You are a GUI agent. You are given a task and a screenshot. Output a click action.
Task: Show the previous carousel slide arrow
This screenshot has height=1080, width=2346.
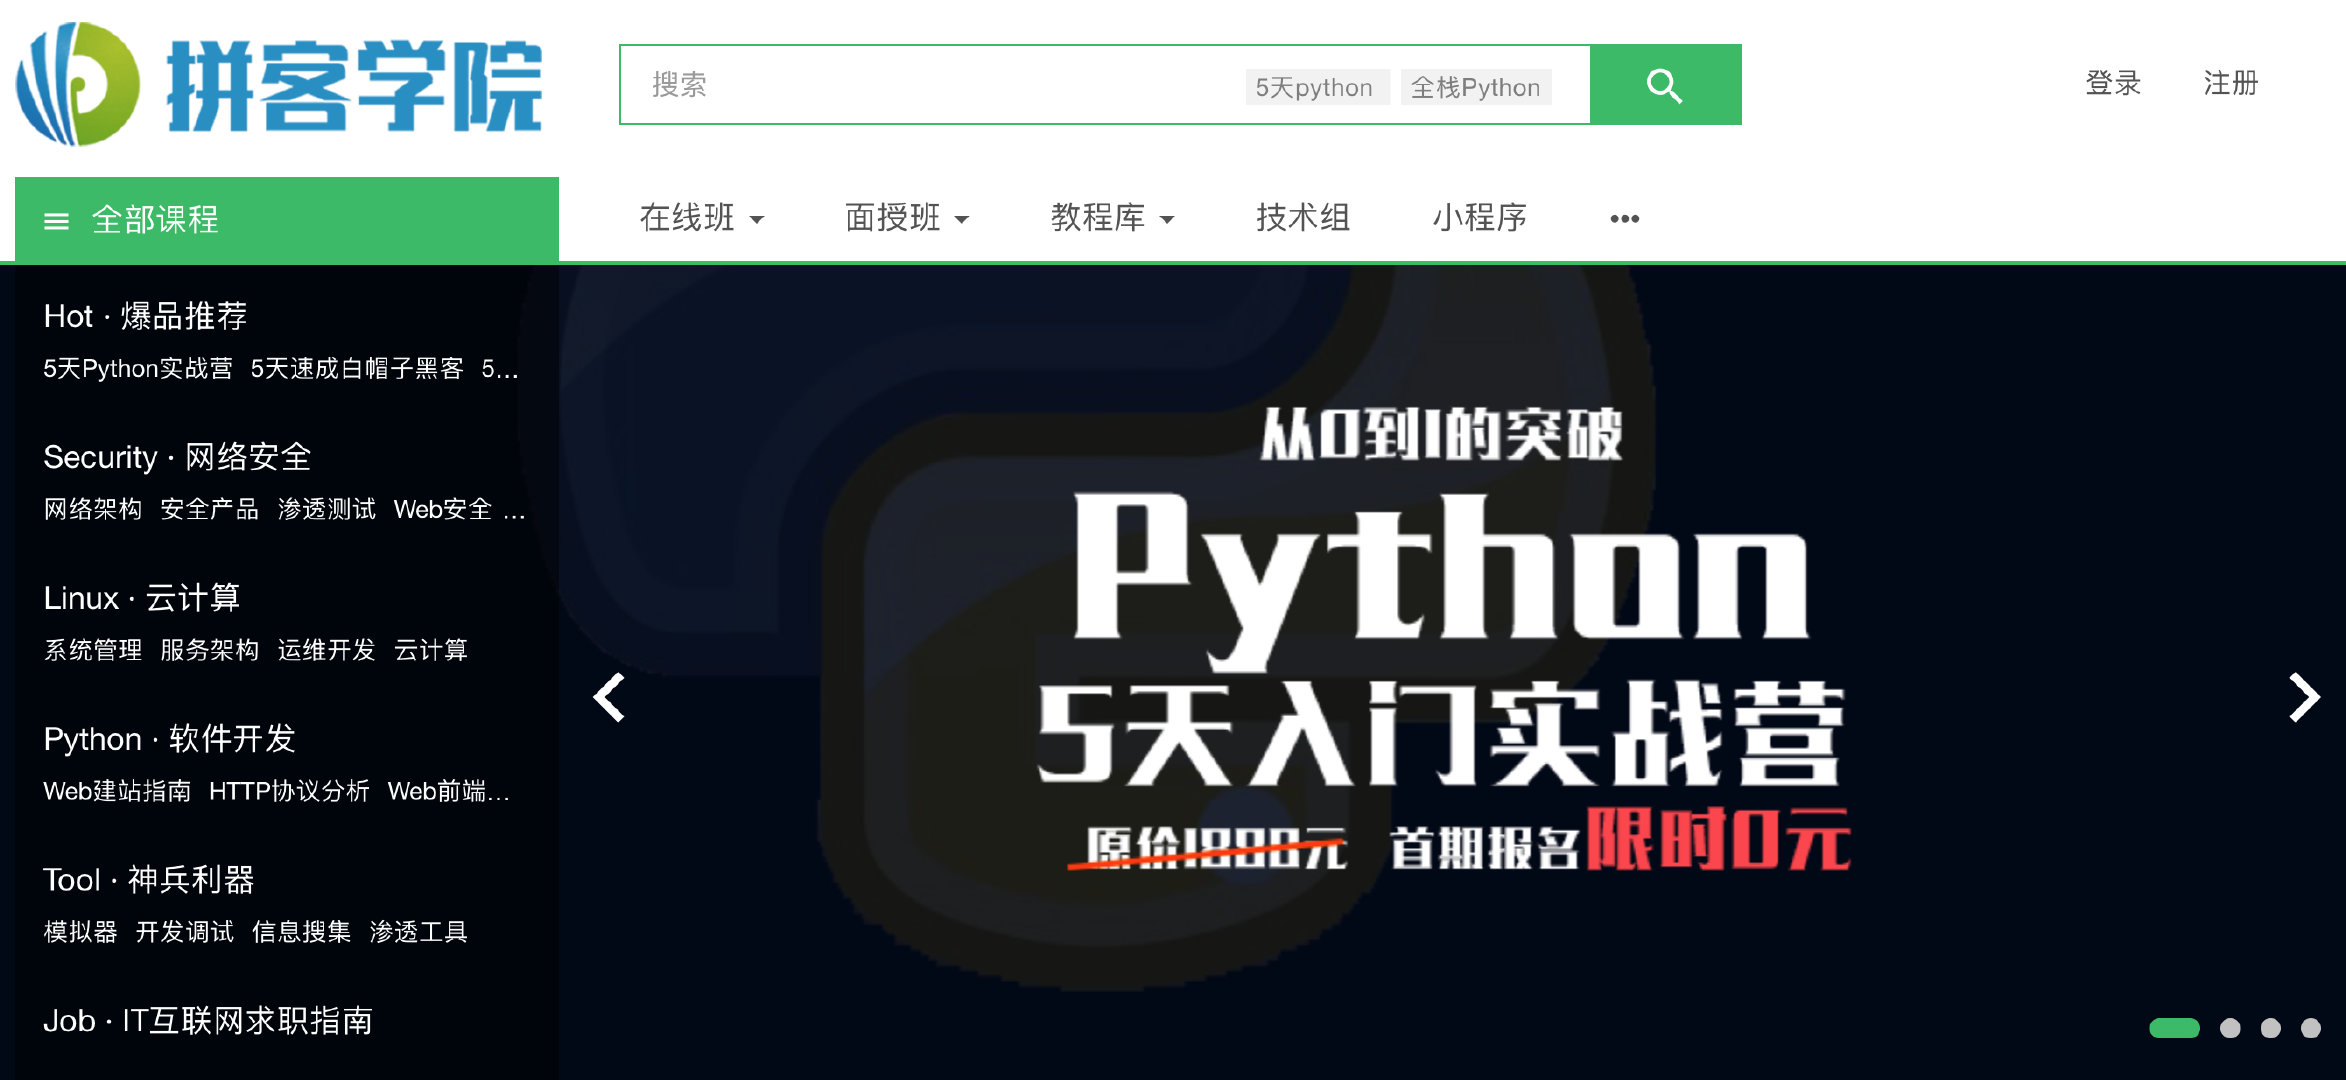tap(609, 697)
